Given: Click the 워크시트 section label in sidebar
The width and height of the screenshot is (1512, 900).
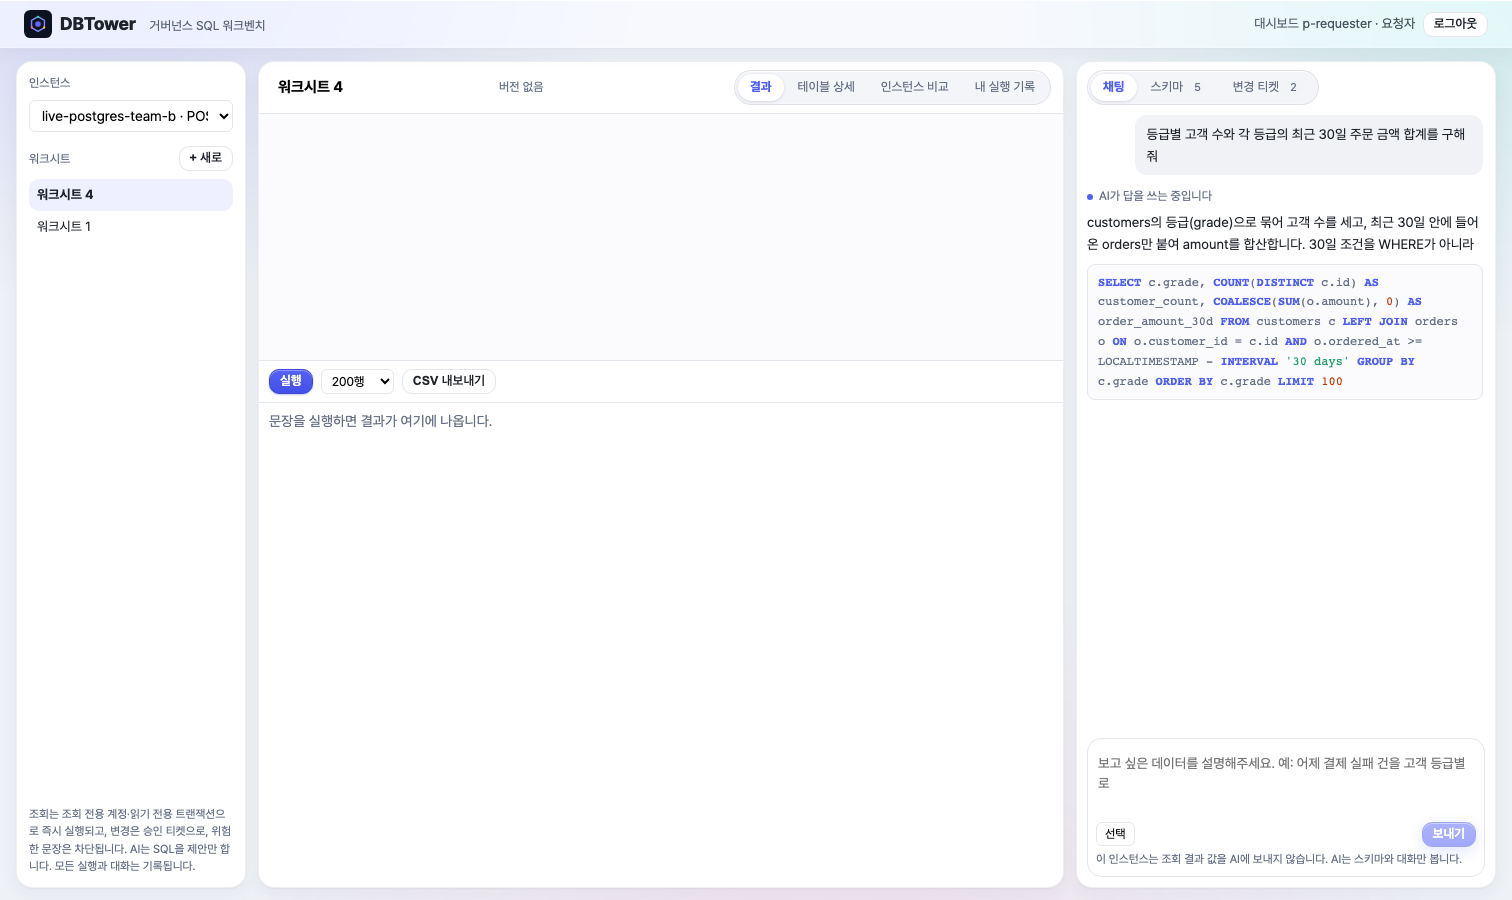Looking at the screenshot, I should coord(50,159).
